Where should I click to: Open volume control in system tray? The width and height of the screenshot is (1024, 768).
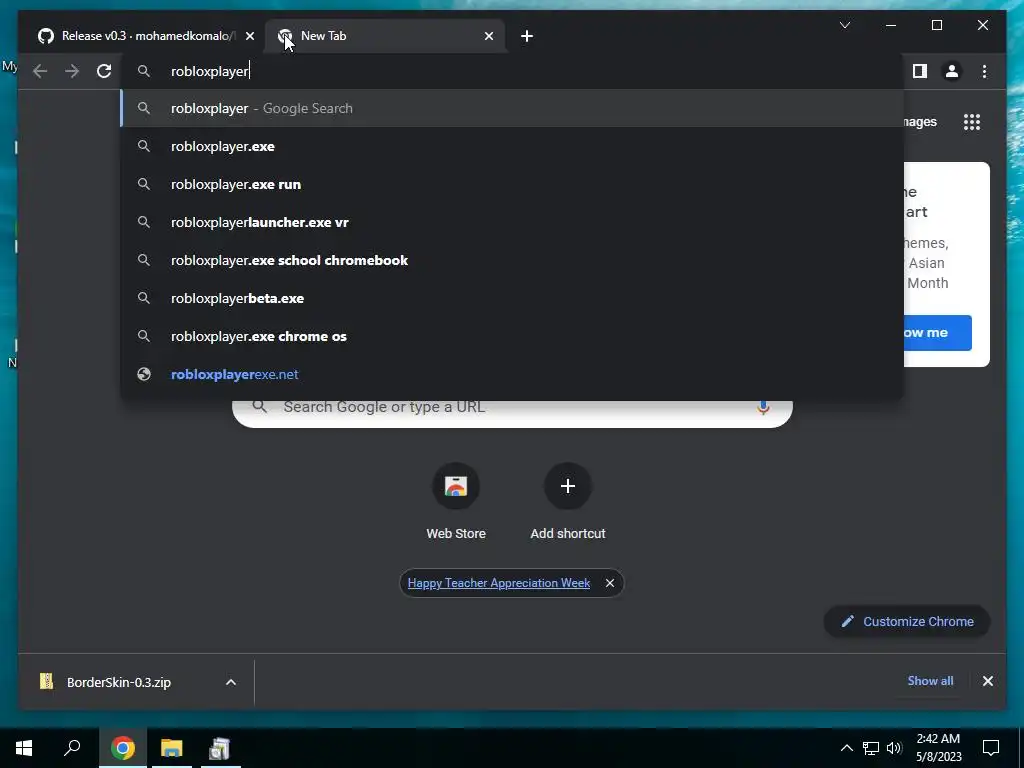point(894,748)
